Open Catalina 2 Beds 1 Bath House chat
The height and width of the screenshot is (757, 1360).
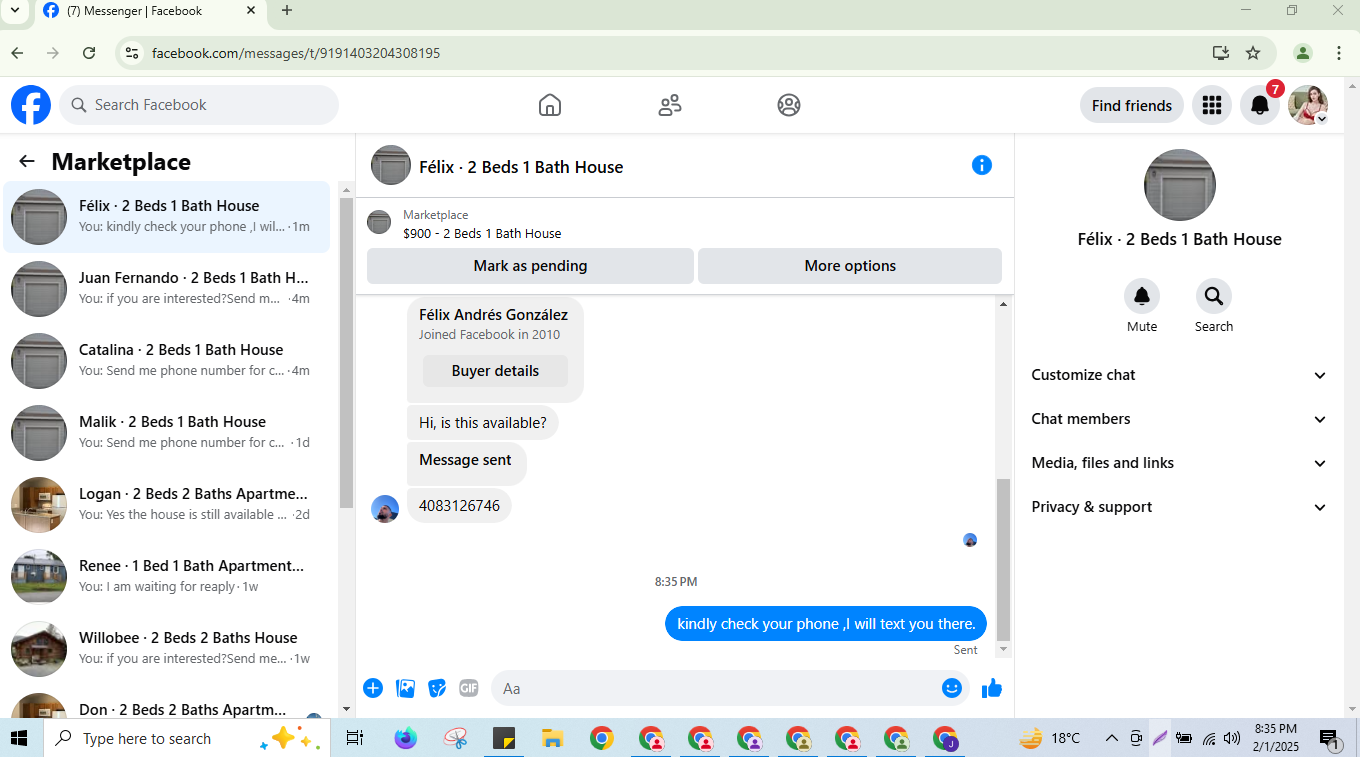(x=167, y=361)
